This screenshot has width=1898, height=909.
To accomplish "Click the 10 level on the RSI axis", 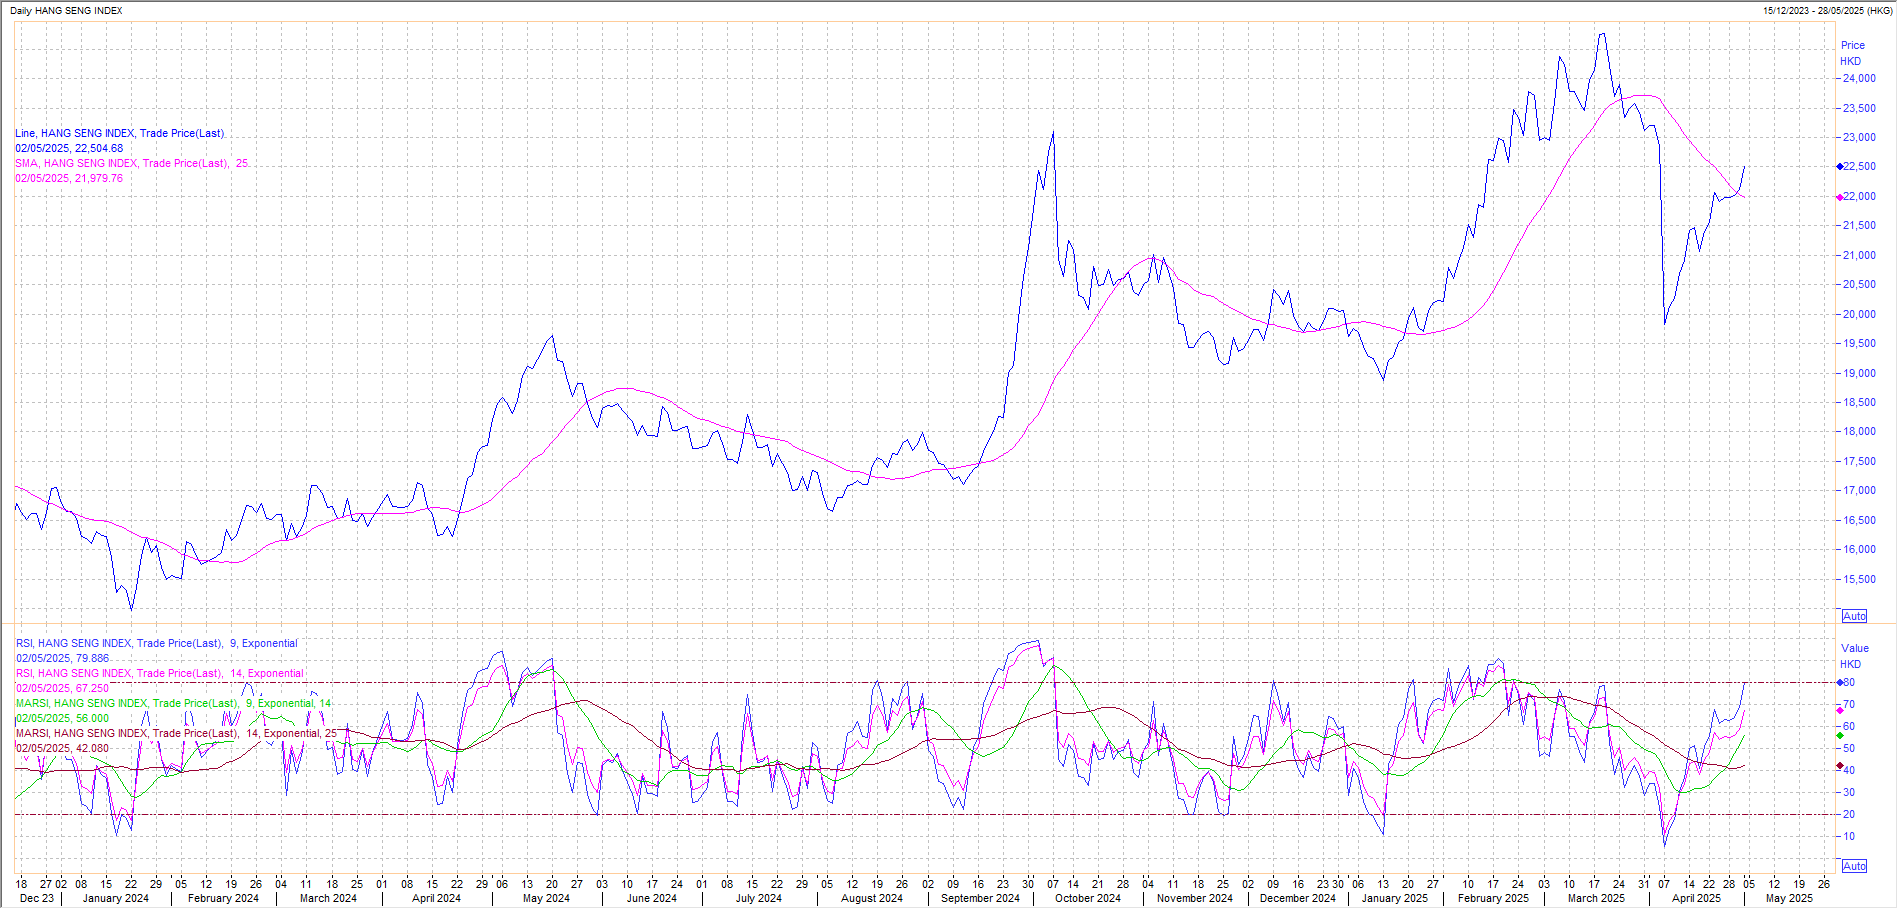I will tap(1849, 836).
